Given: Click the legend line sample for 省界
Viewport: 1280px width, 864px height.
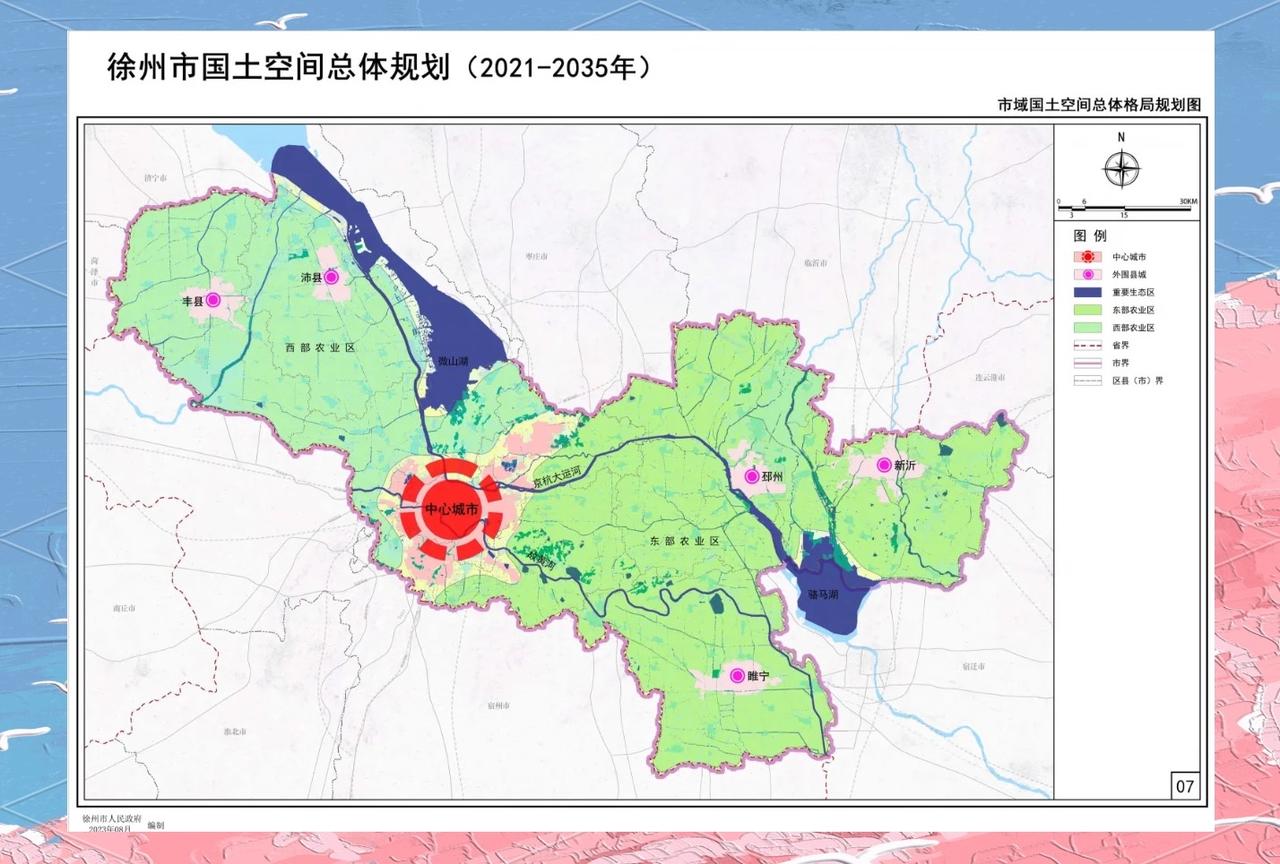Looking at the screenshot, I should pyautogui.click(x=1087, y=346).
